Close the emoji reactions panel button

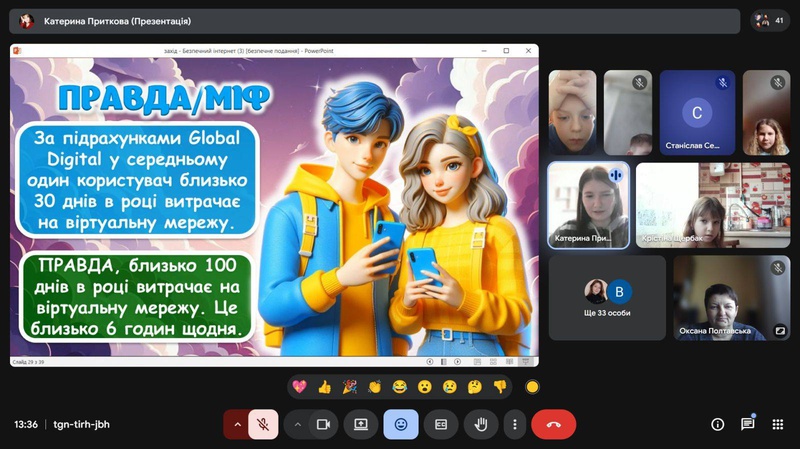pos(401,424)
